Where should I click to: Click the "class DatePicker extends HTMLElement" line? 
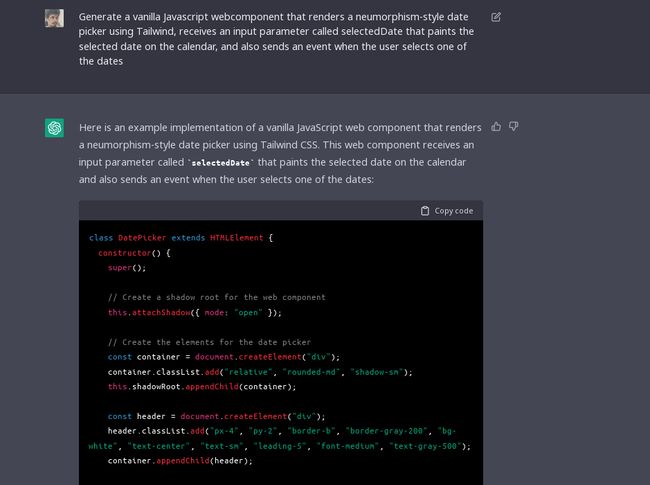pos(180,238)
